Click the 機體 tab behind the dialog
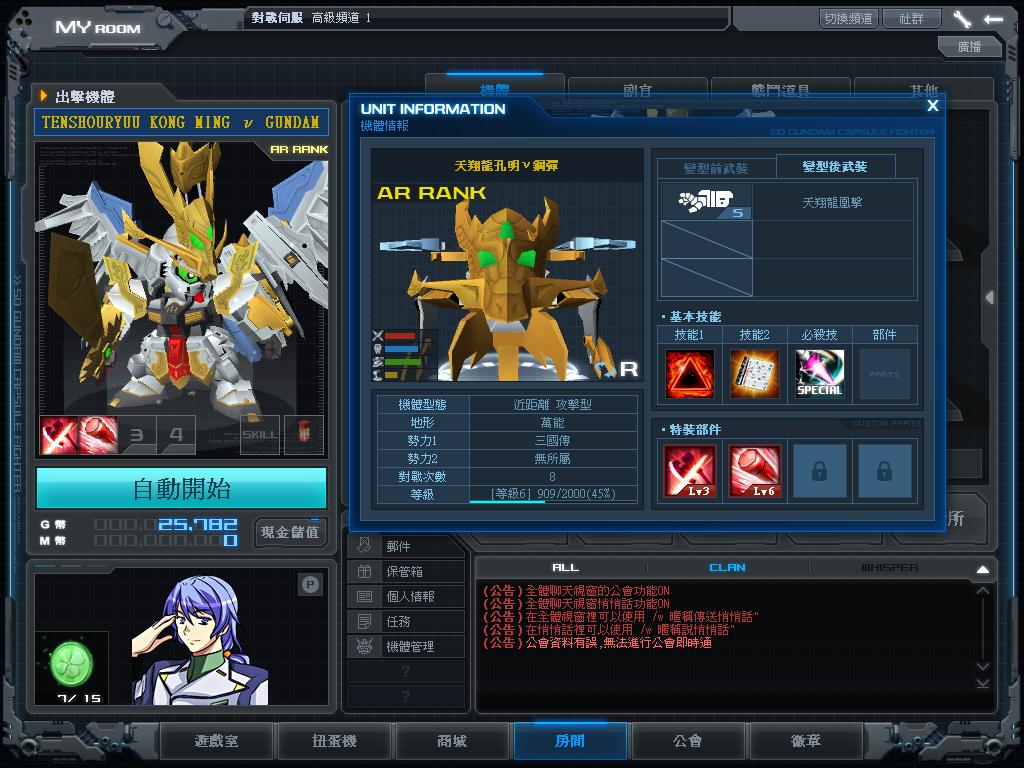The width and height of the screenshot is (1024, 768). (x=494, y=87)
